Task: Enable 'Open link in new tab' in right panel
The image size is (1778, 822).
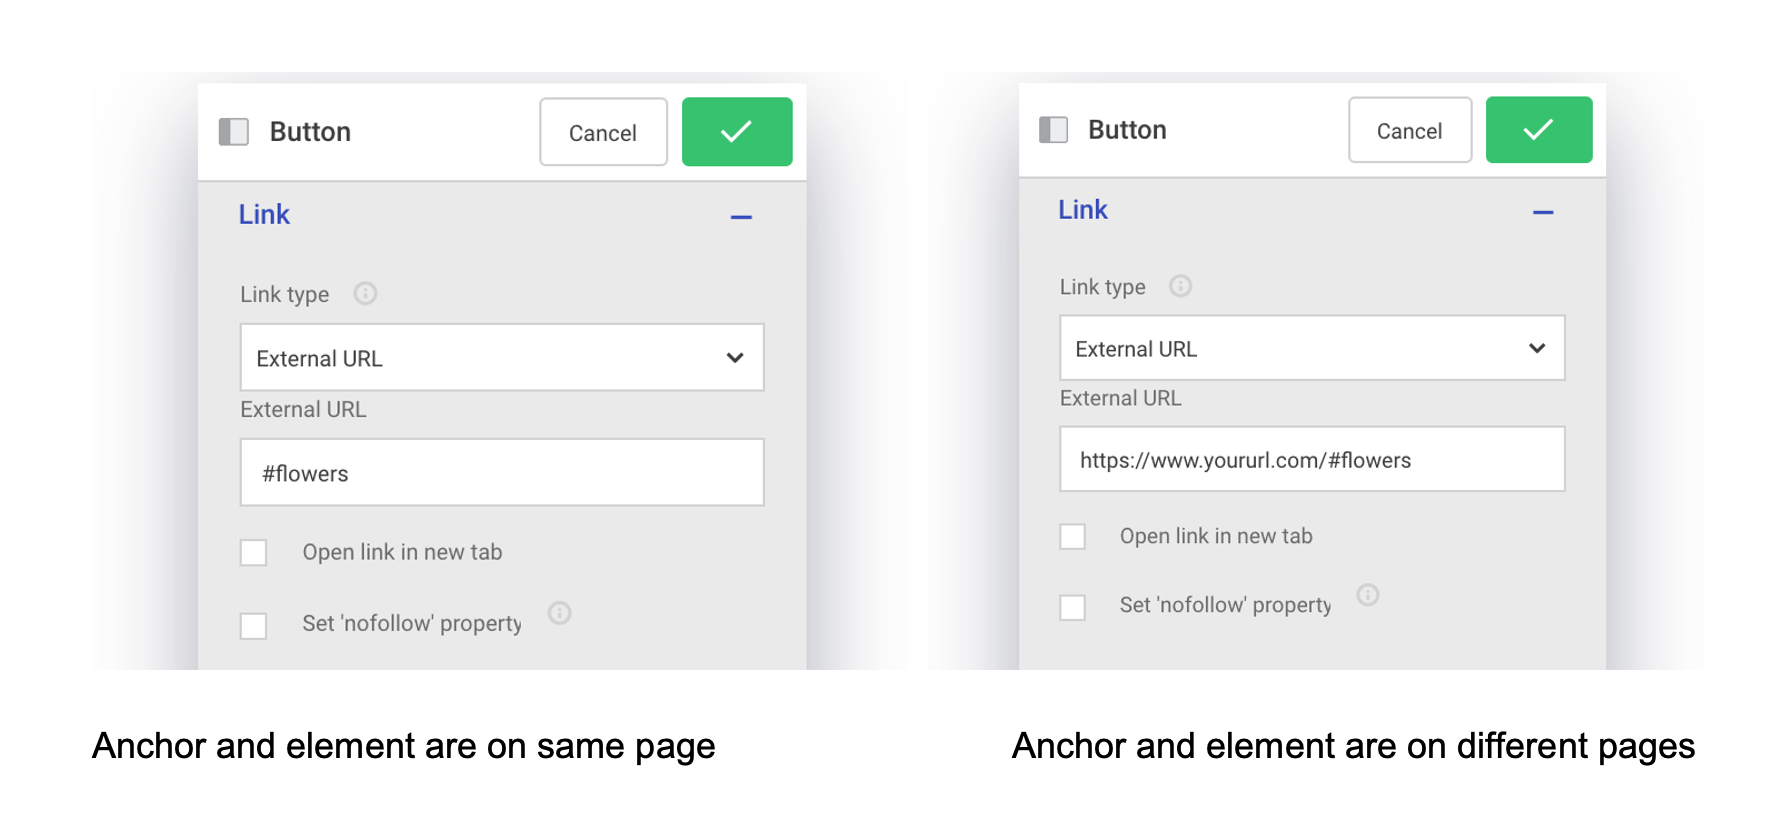Action: (x=1072, y=537)
